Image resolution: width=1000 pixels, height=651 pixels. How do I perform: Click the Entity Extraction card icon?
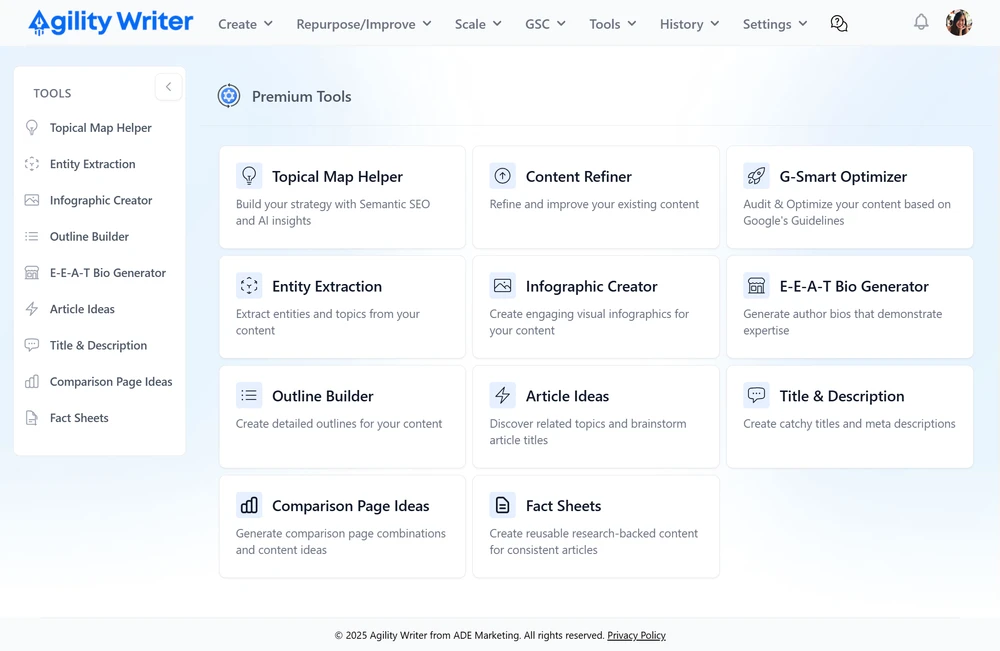pyautogui.click(x=249, y=286)
